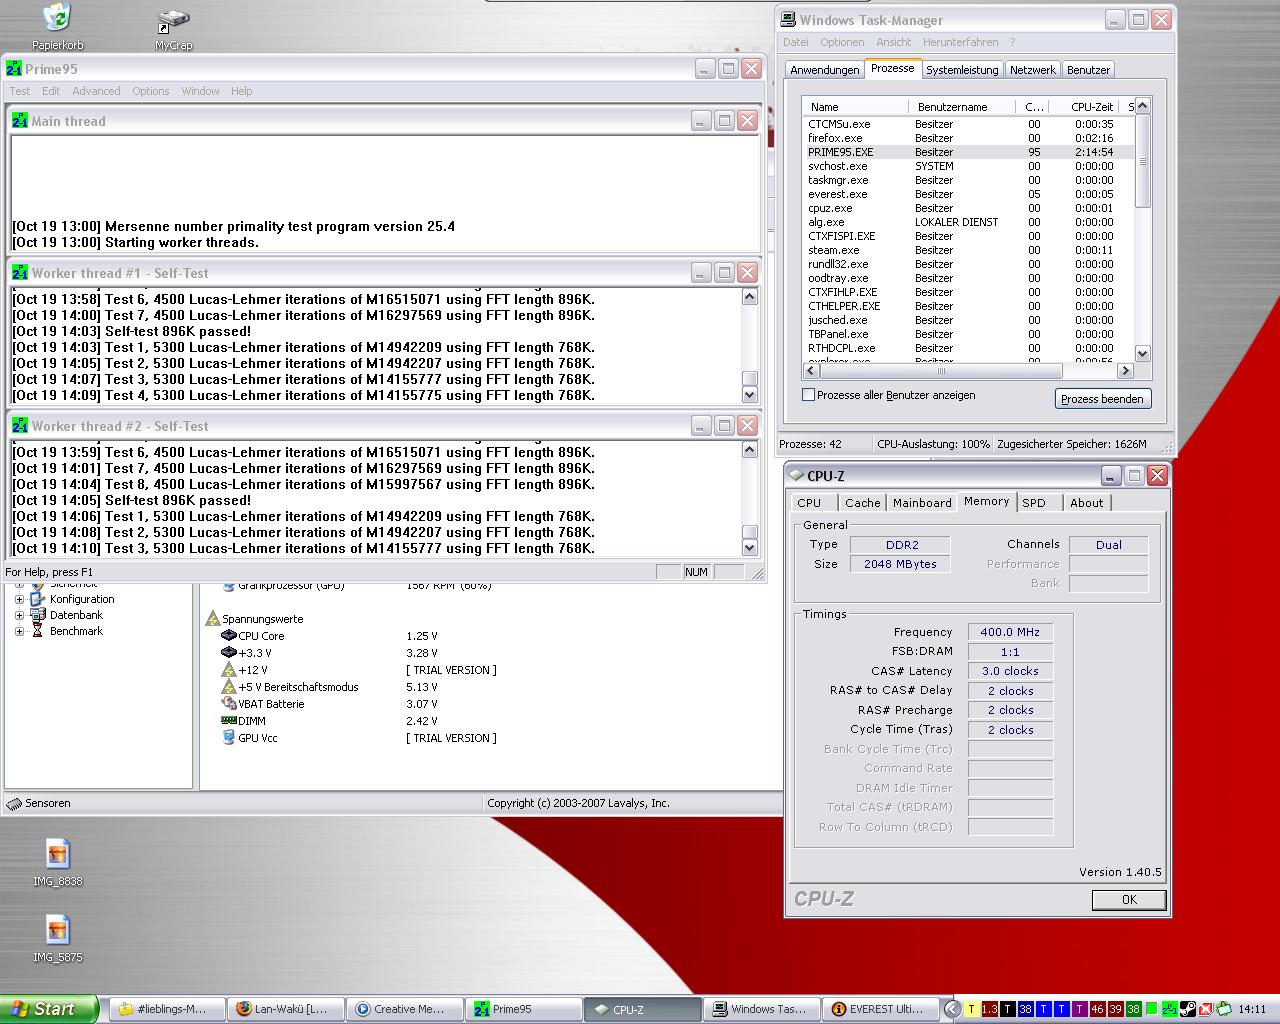Open the Options menu in Prime95
Image resolution: width=1280 pixels, height=1024 pixels.
tap(151, 91)
